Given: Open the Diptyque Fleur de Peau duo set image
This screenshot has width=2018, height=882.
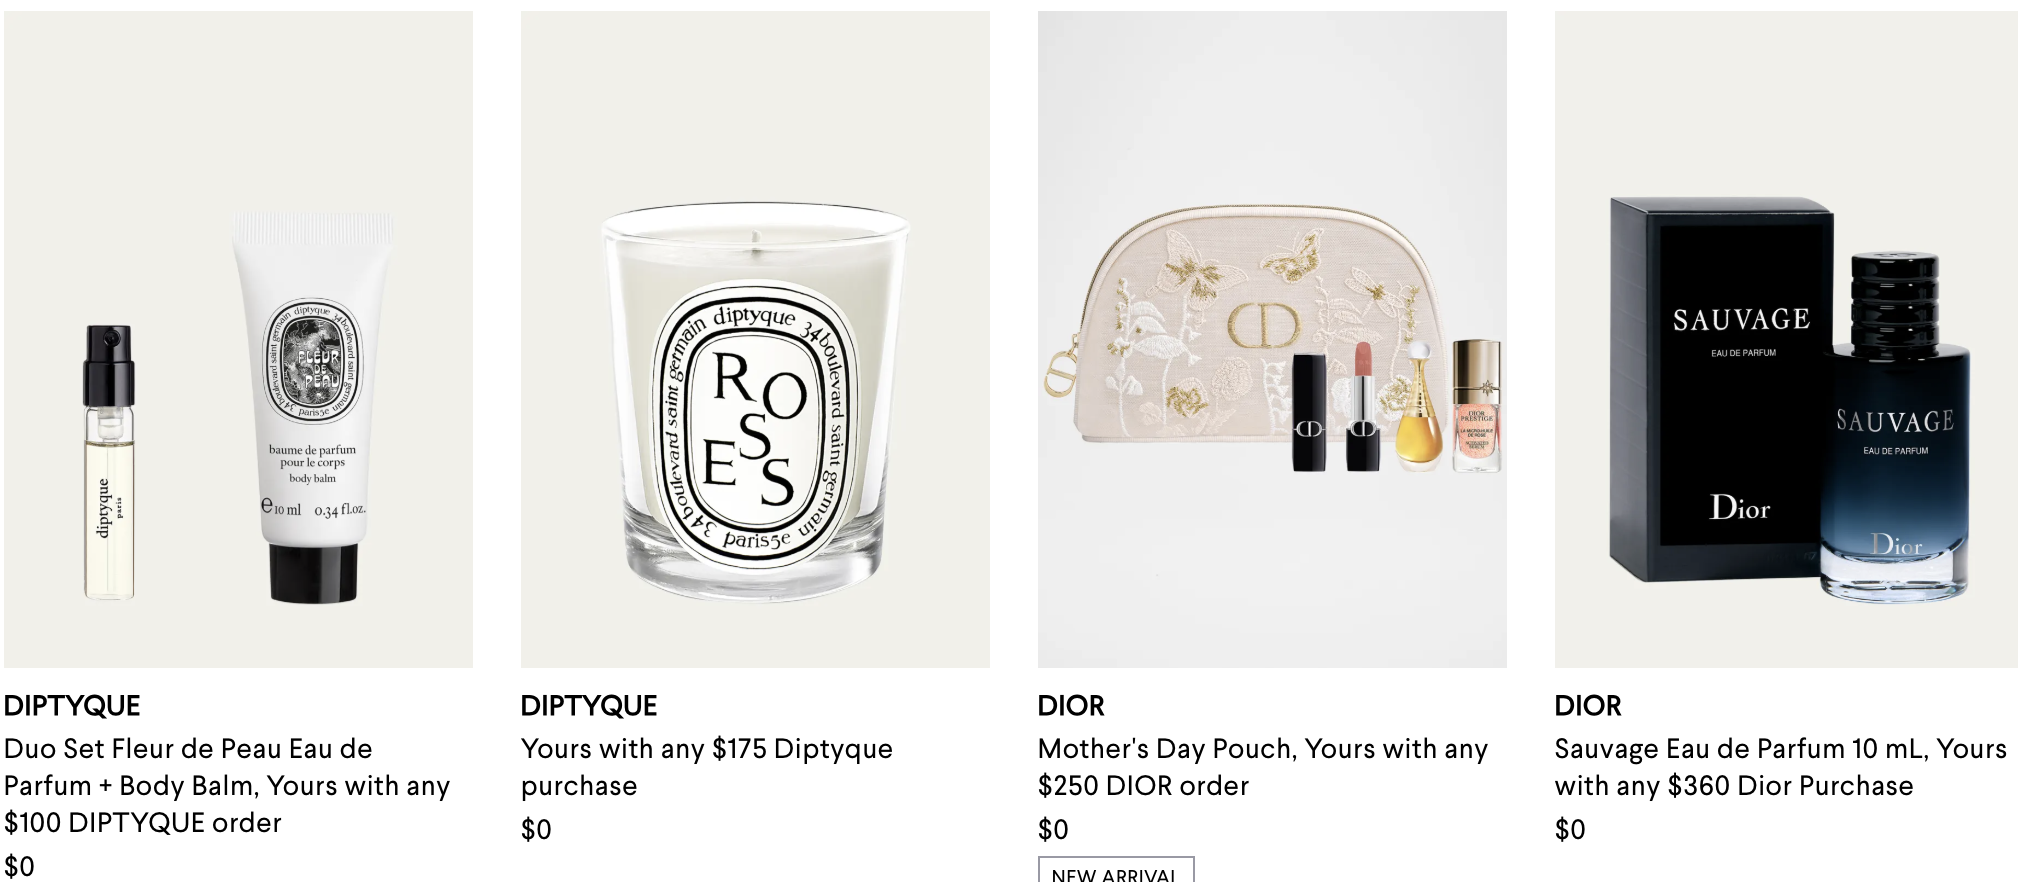Looking at the screenshot, I should (x=238, y=339).
